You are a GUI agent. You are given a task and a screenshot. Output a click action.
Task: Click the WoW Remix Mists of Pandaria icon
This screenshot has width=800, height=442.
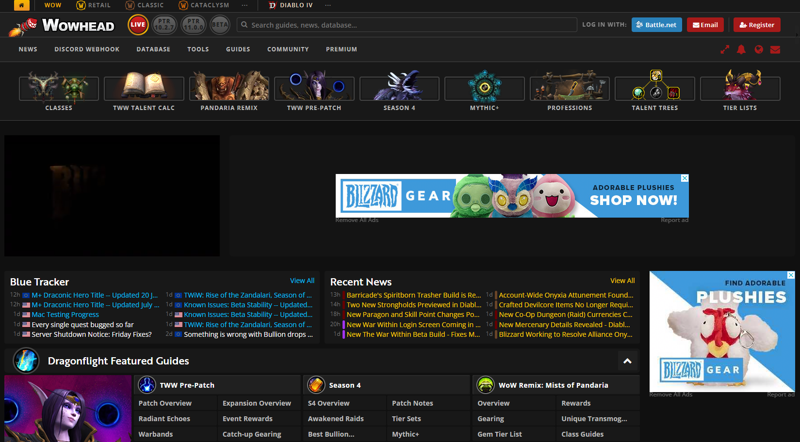pyautogui.click(x=485, y=385)
